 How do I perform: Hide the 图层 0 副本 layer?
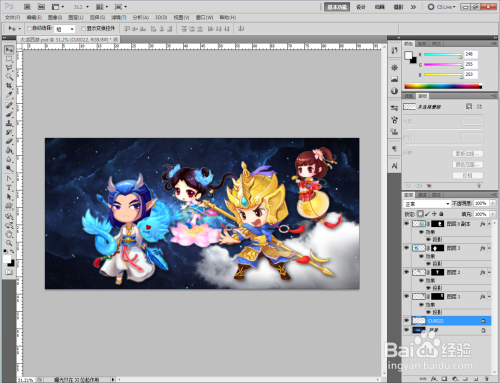pyautogui.click(x=407, y=224)
